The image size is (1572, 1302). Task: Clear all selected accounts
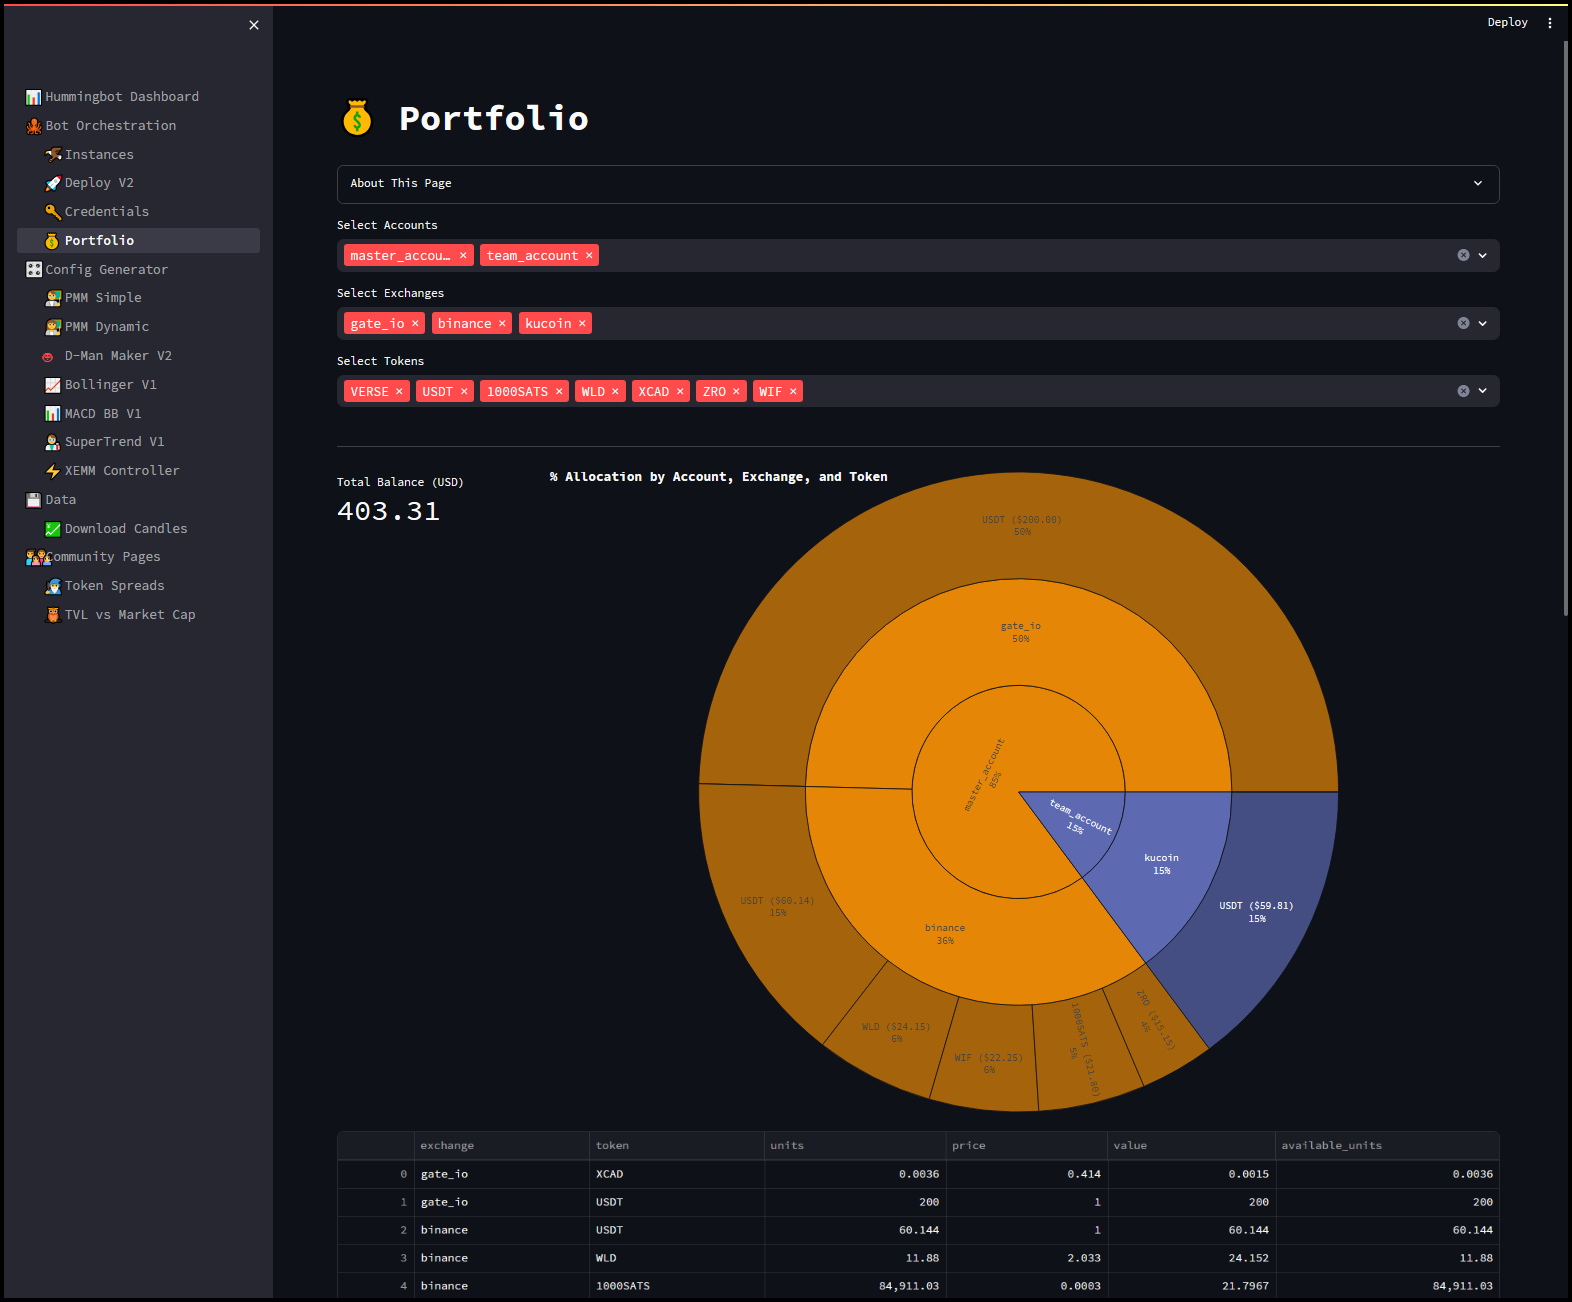[1463, 256]
